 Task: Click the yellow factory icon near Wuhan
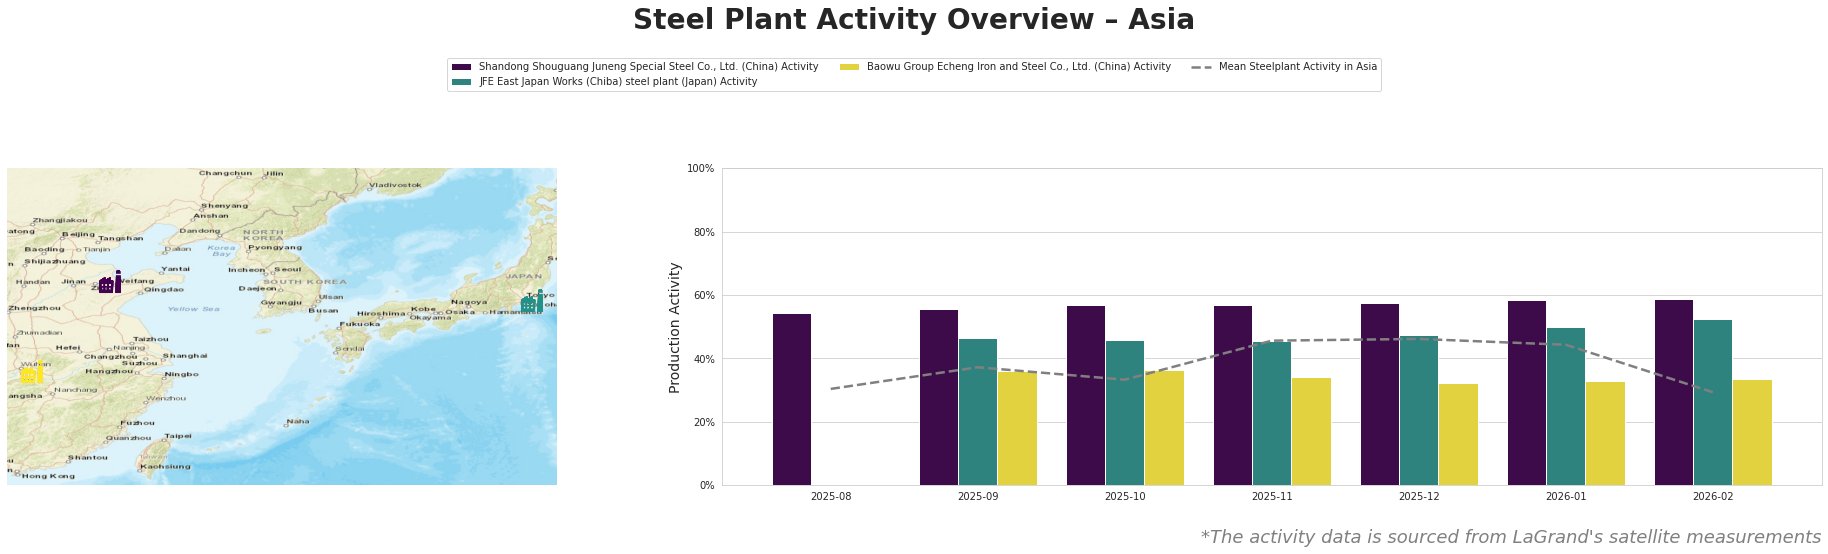(31, 374)
